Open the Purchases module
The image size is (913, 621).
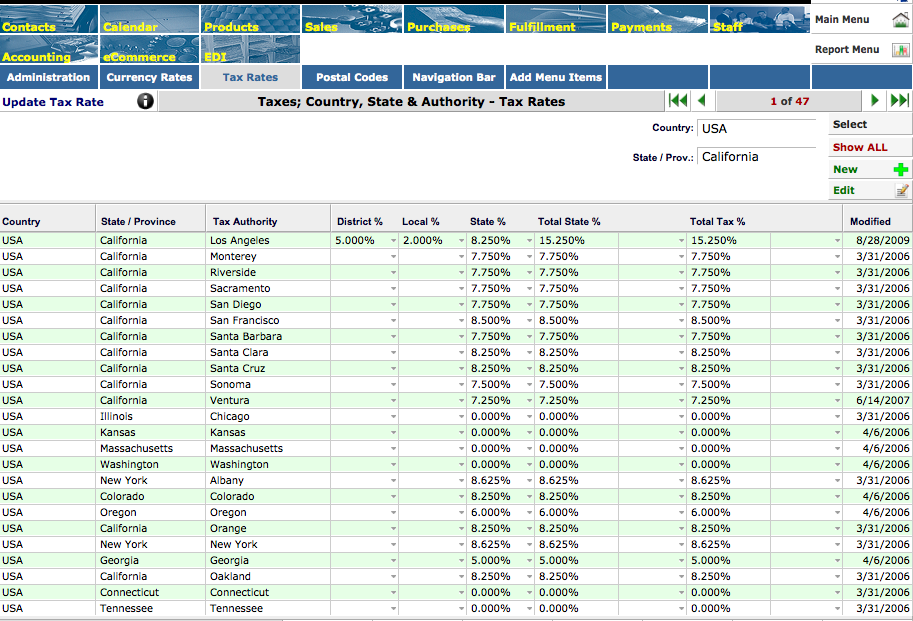click(454, 19)
